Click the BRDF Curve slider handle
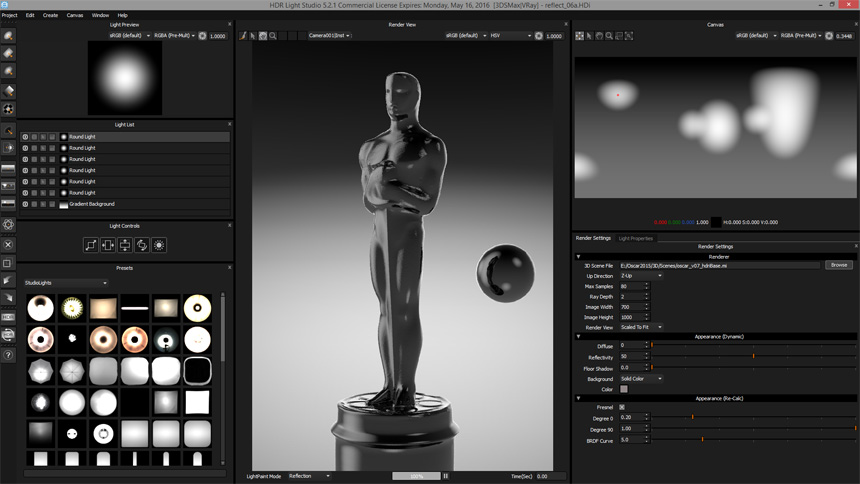Screen dimensions: 860x484 [x=703, y=440]
